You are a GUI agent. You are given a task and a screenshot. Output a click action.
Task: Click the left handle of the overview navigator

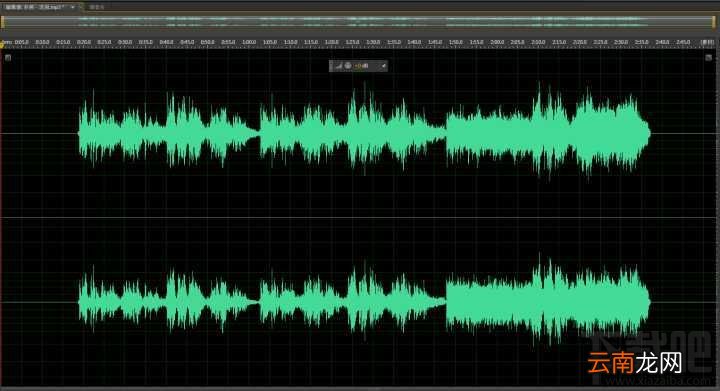(x=3, y=22)
